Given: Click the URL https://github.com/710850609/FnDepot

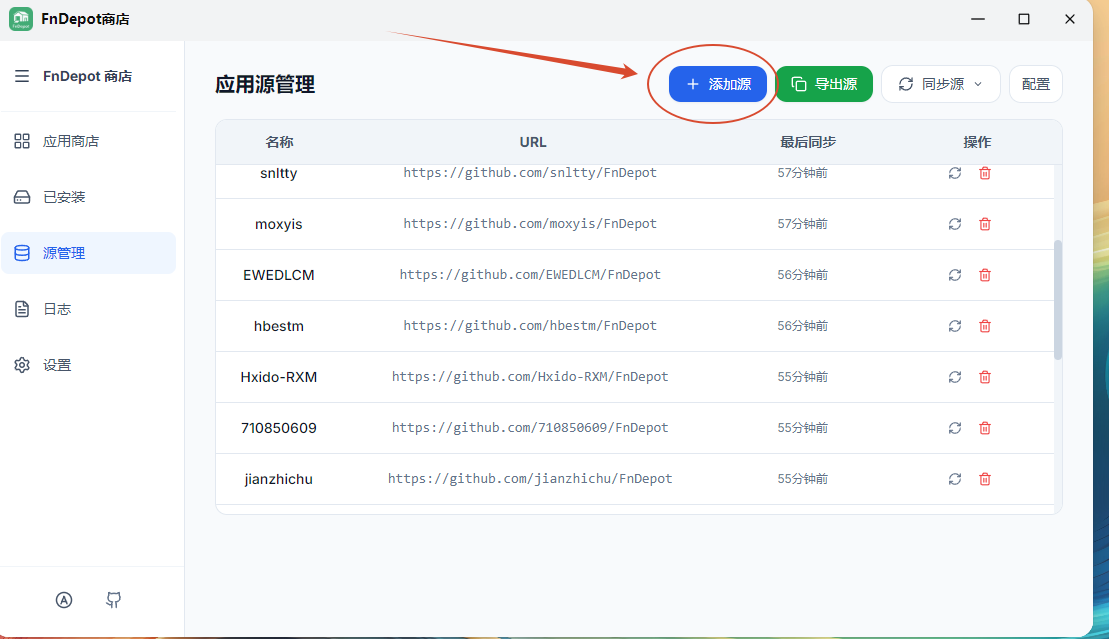Looking at the screenshot, I should pyautogui.click(x=530, y=427).
